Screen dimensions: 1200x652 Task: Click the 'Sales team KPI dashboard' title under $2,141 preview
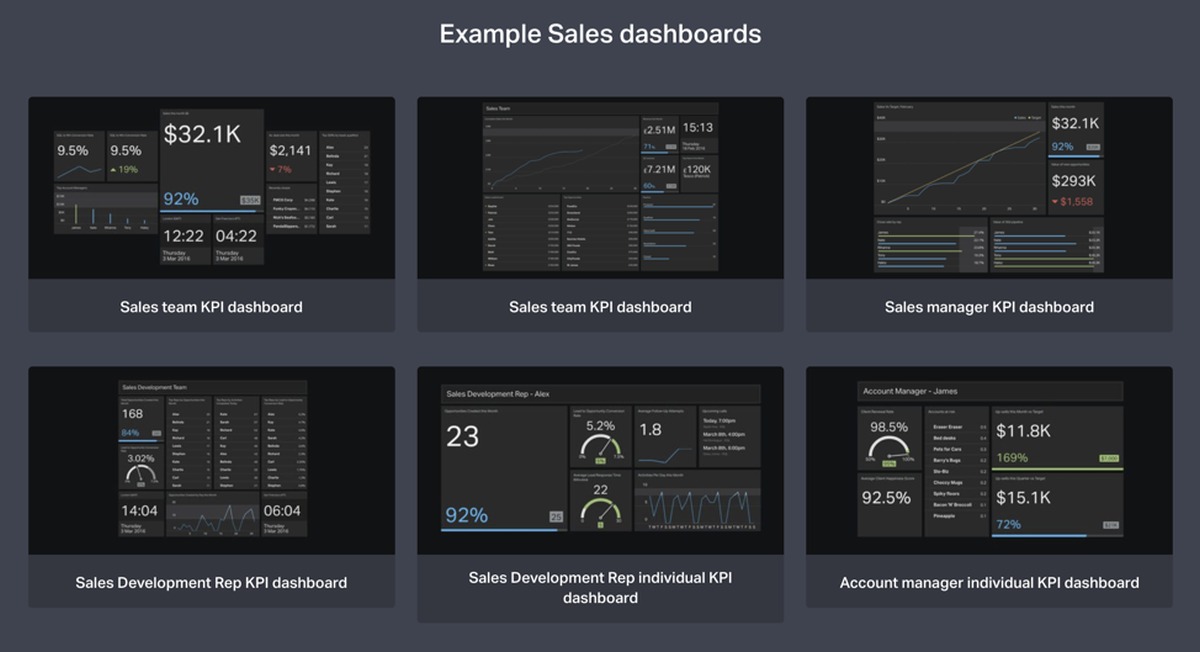211,307
